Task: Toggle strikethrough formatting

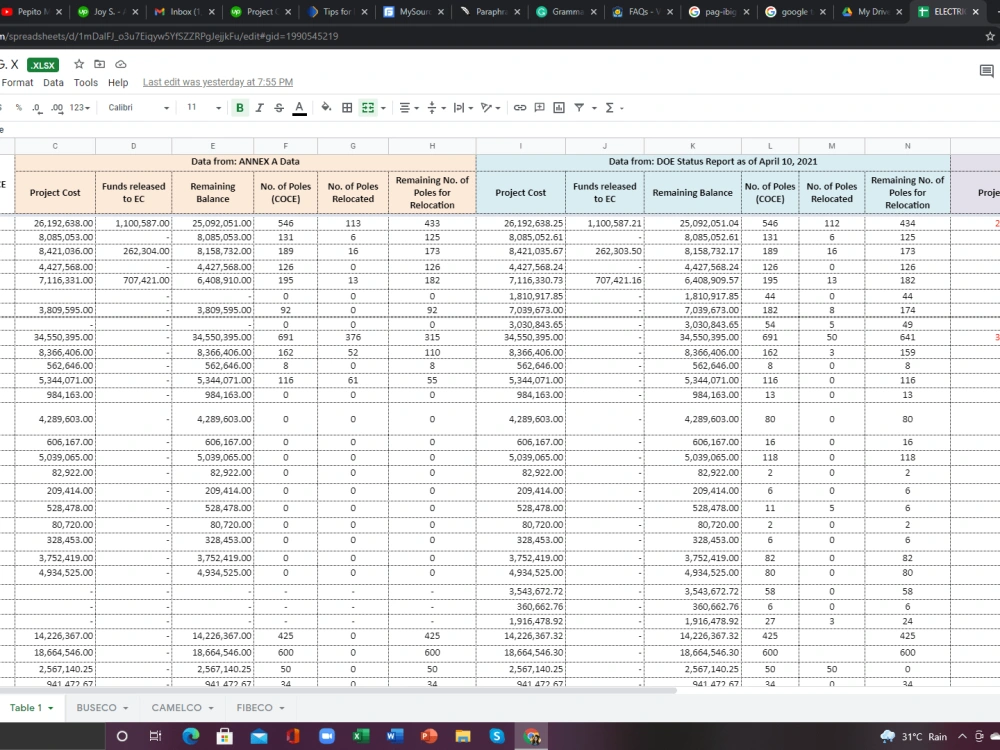Action: [279, 108]
